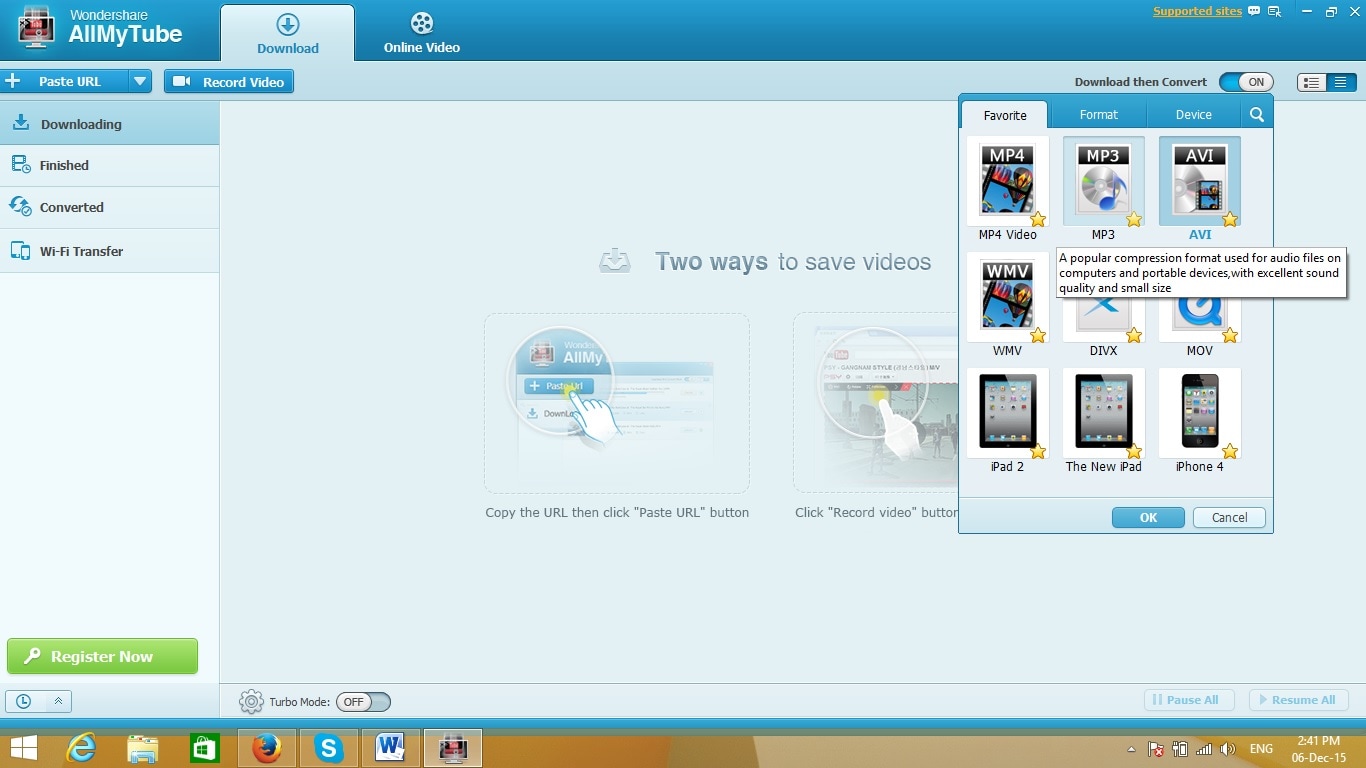Open the scheduler clock icon

23,702
